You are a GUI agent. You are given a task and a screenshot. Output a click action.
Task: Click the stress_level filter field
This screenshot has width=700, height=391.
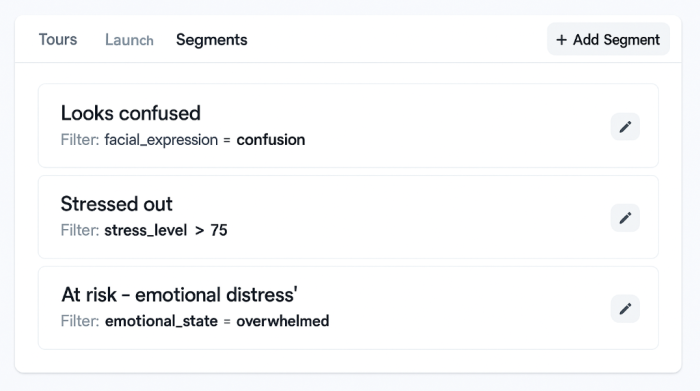coord(146,230)
